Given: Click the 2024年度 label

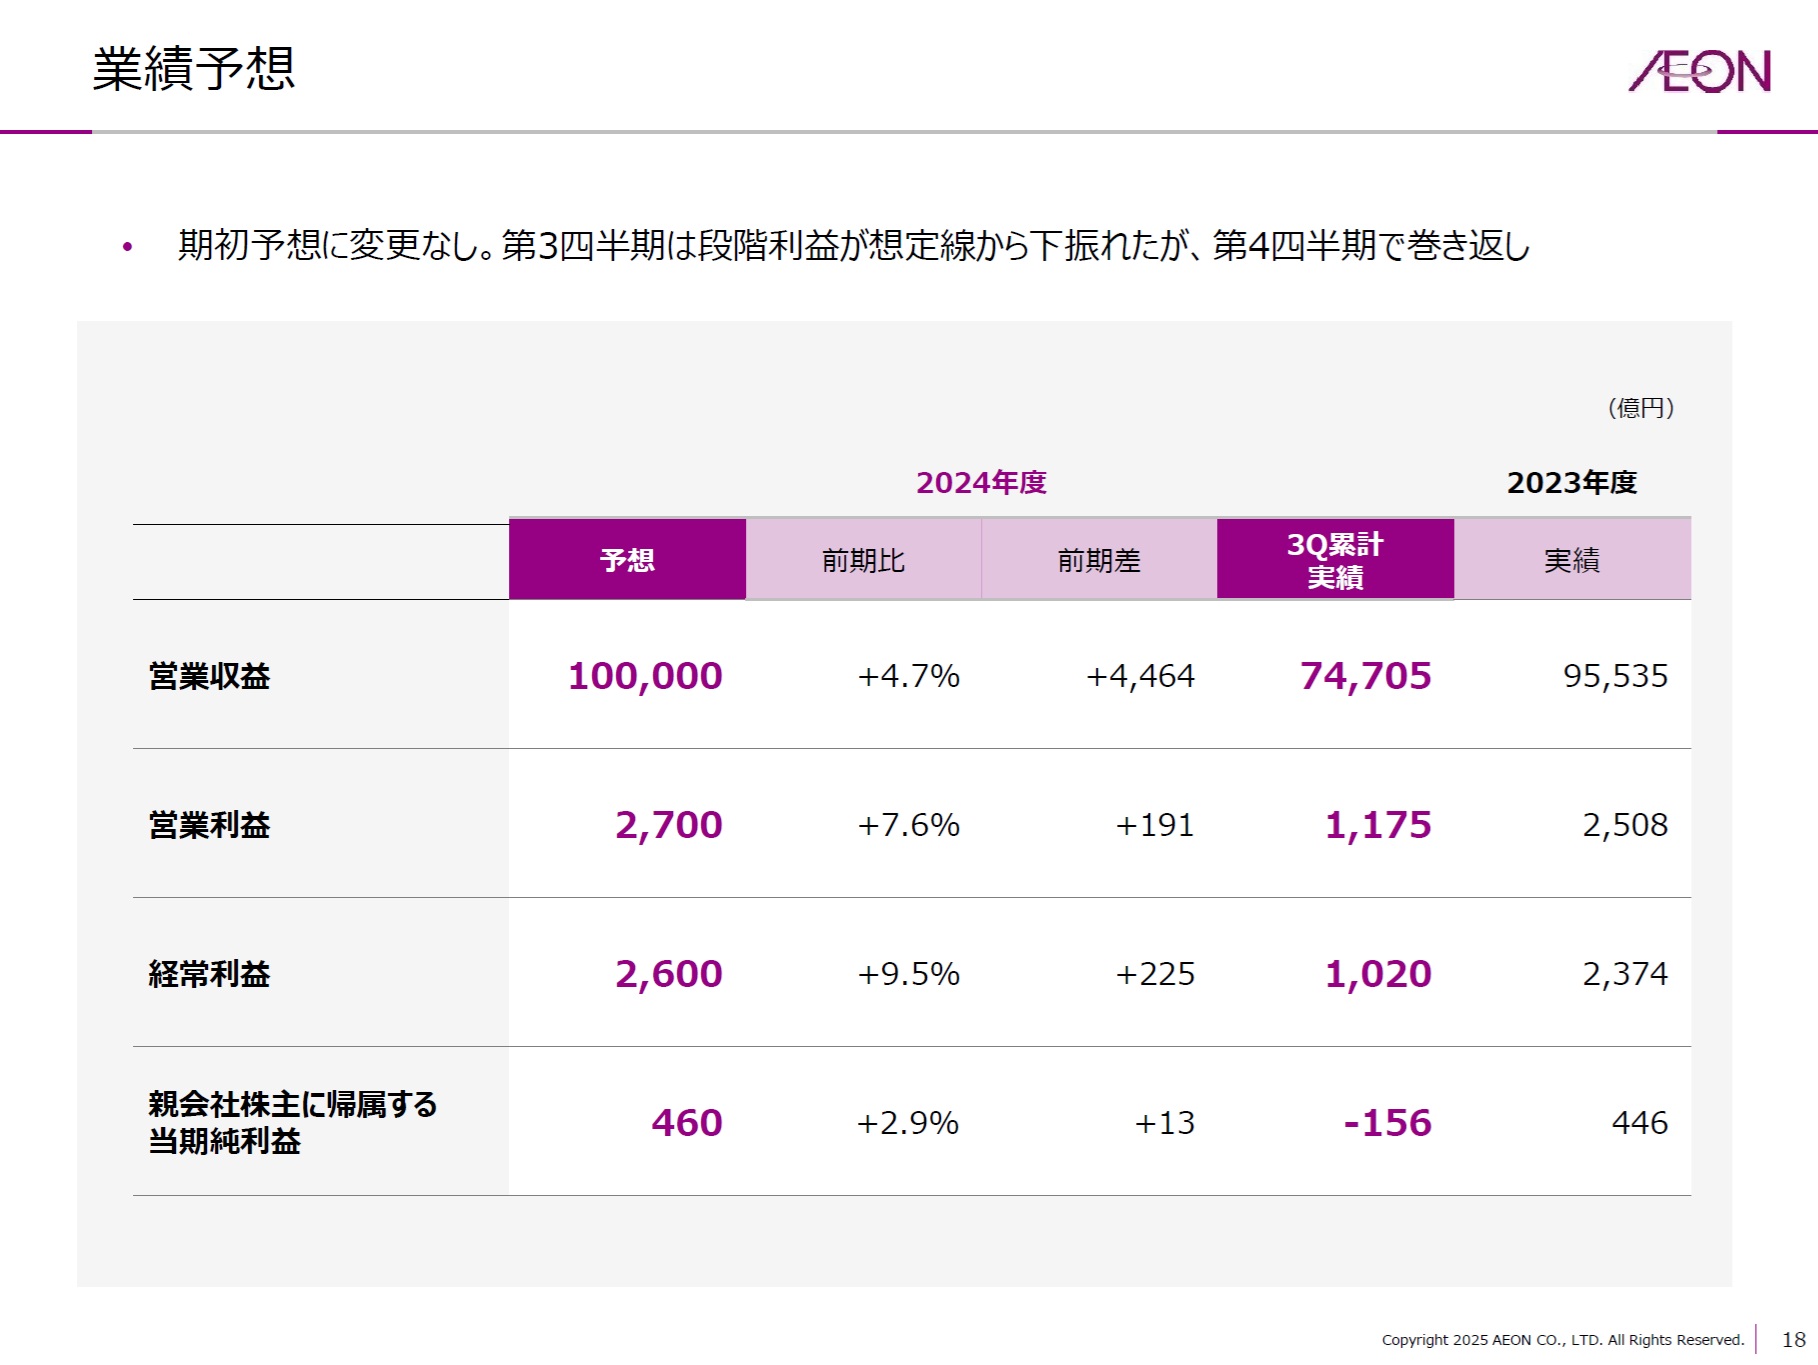Looking at the screenshot, I should tap(981, 483).
